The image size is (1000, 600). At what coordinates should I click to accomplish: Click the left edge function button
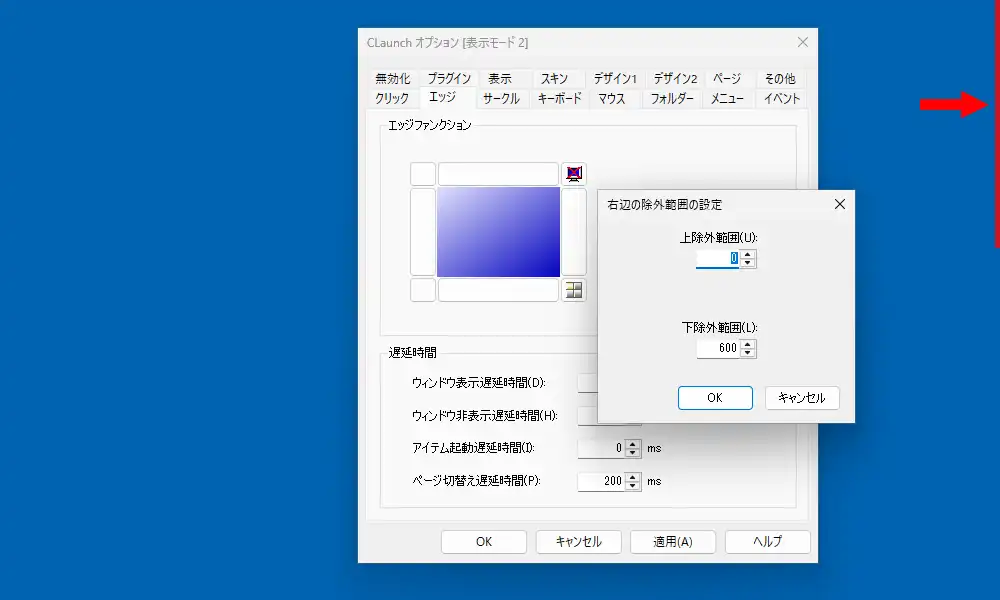tap(422, 231)
